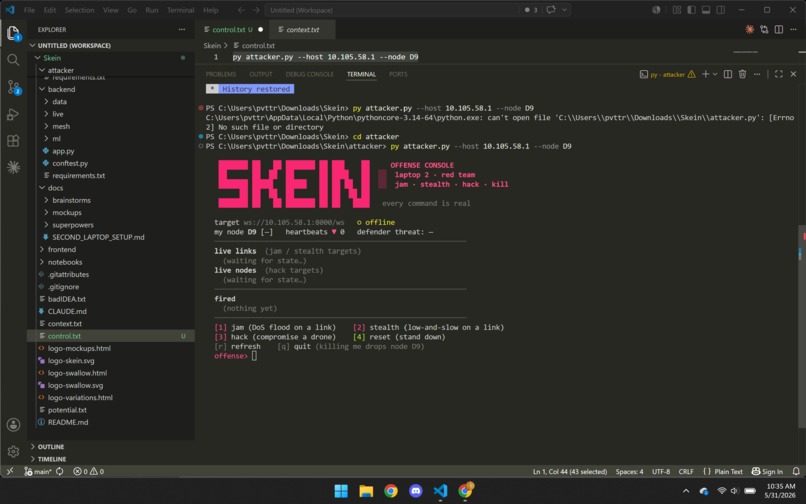The image size is (806, 504).
Task: Close the terminal panel
Action: 793,74
